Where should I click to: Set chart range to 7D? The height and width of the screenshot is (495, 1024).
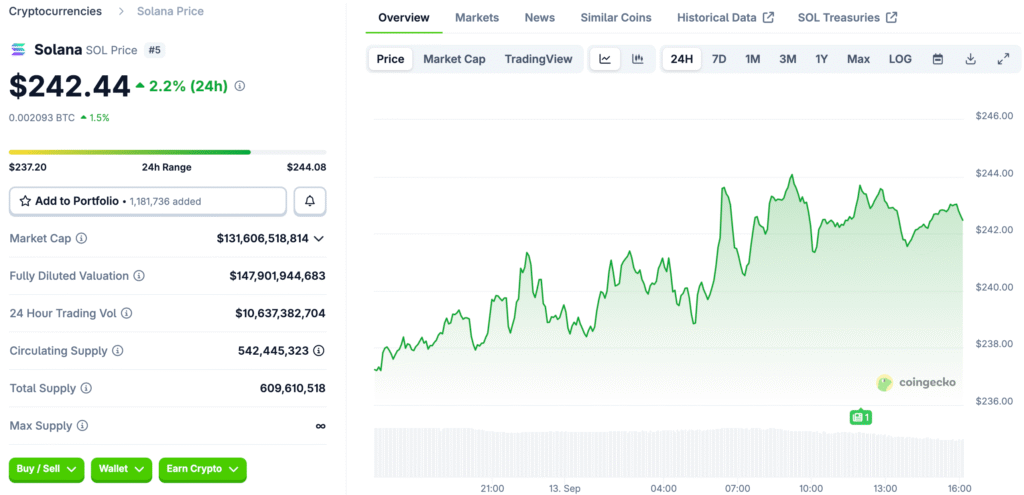tap(719, 59)
